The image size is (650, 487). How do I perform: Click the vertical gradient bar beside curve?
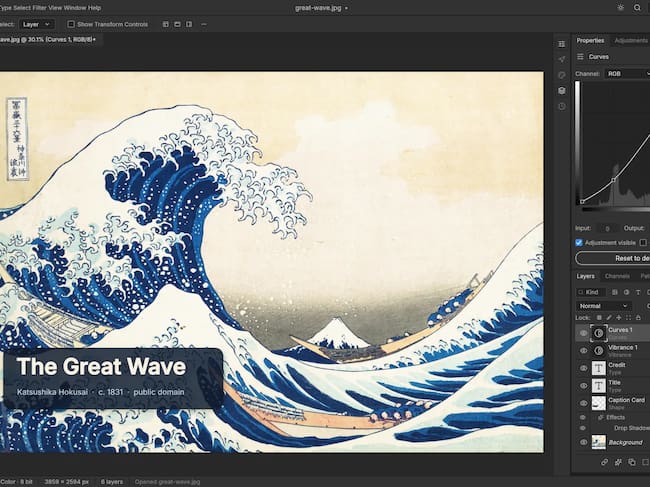pos(577,143)
